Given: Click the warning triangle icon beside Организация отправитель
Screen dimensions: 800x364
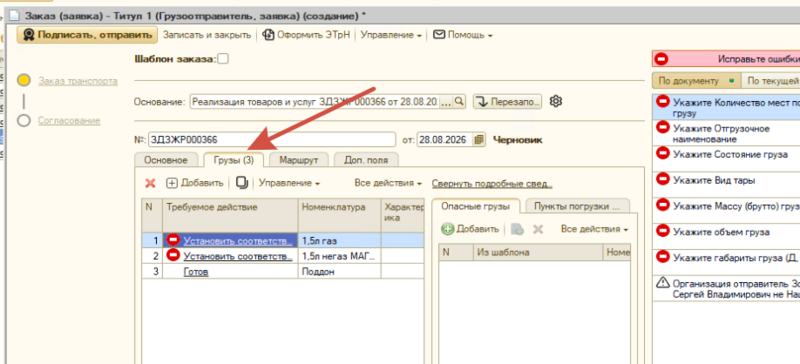Looking at the screenshot, I should 662,282.
